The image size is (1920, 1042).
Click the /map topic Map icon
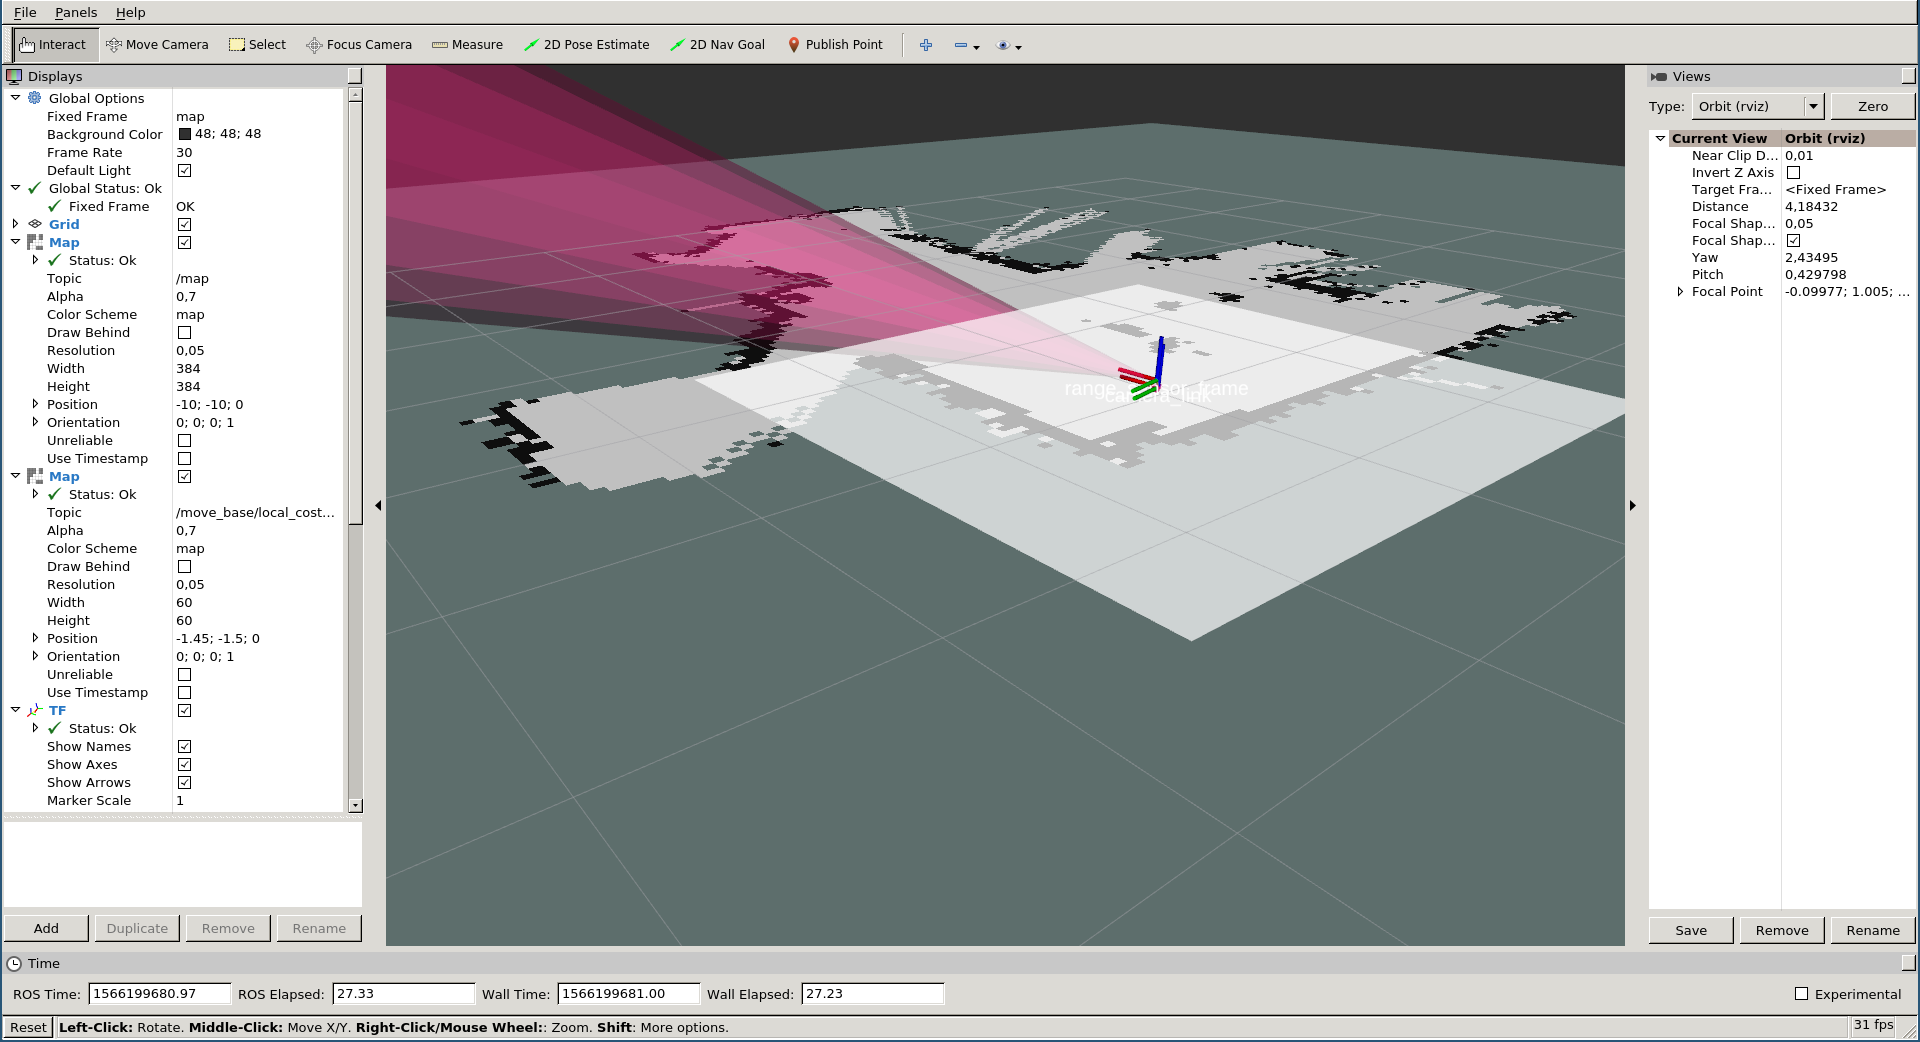click(x=35, y=242)
